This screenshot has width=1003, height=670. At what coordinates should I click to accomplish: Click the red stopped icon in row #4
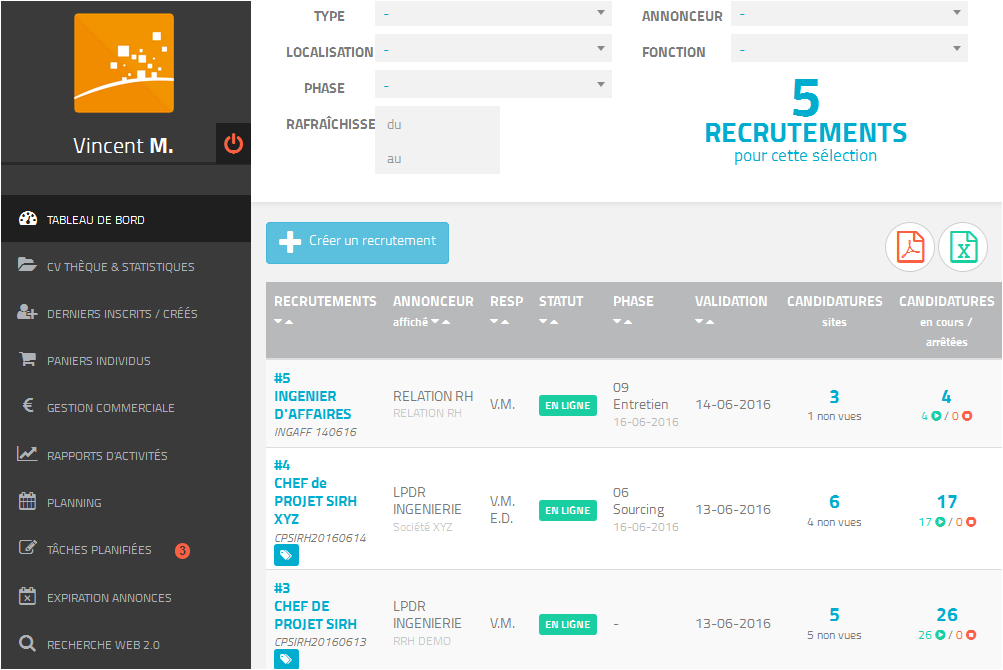coord(971,522)
